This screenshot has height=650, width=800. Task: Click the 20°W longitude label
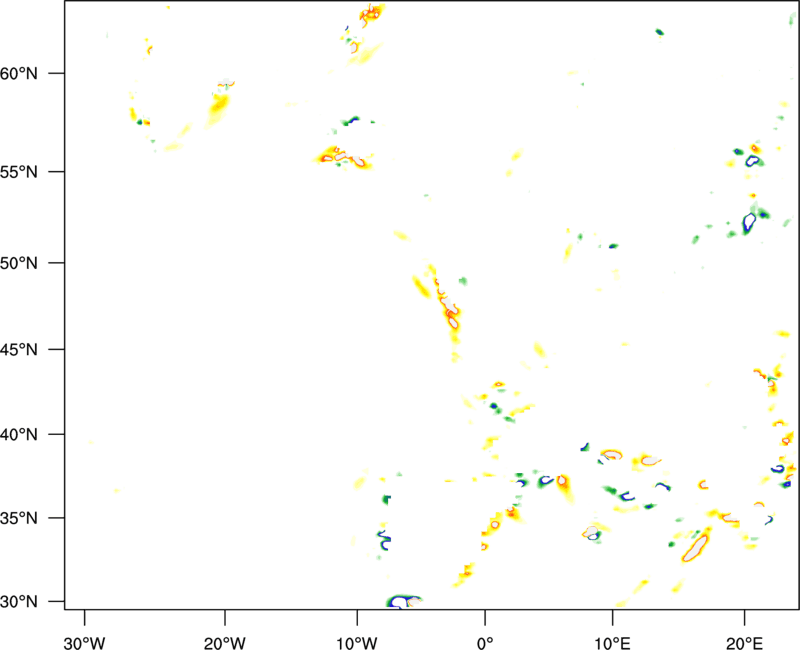[x=224, y=643]
